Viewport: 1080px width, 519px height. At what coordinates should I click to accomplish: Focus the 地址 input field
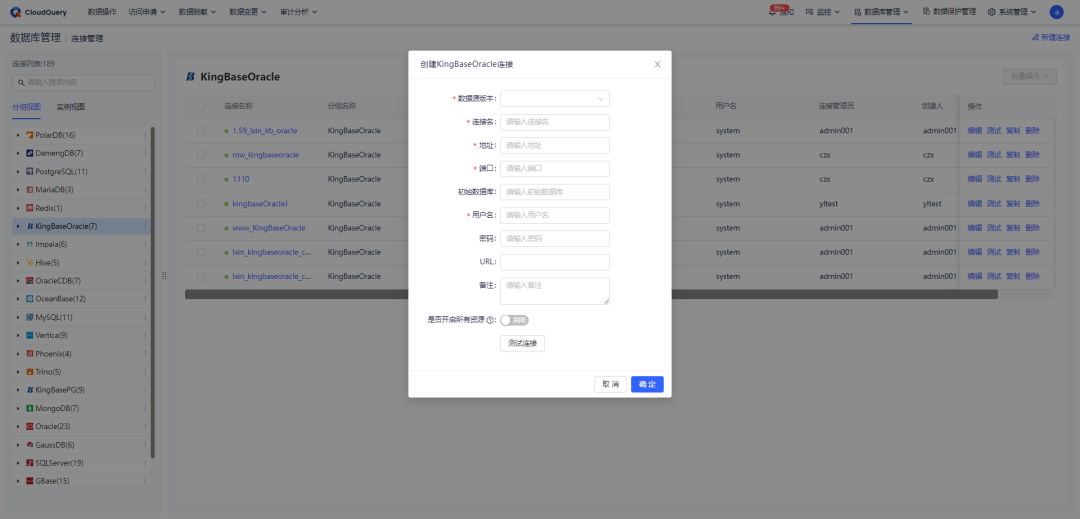pos(554,145)
